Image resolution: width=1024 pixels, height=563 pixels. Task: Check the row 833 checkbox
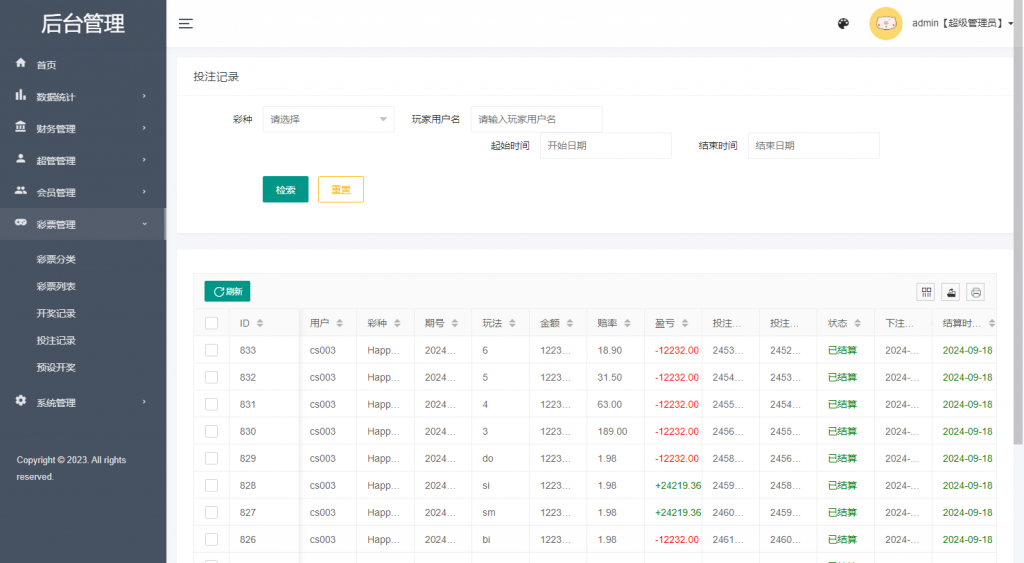[x=212, y=350]
